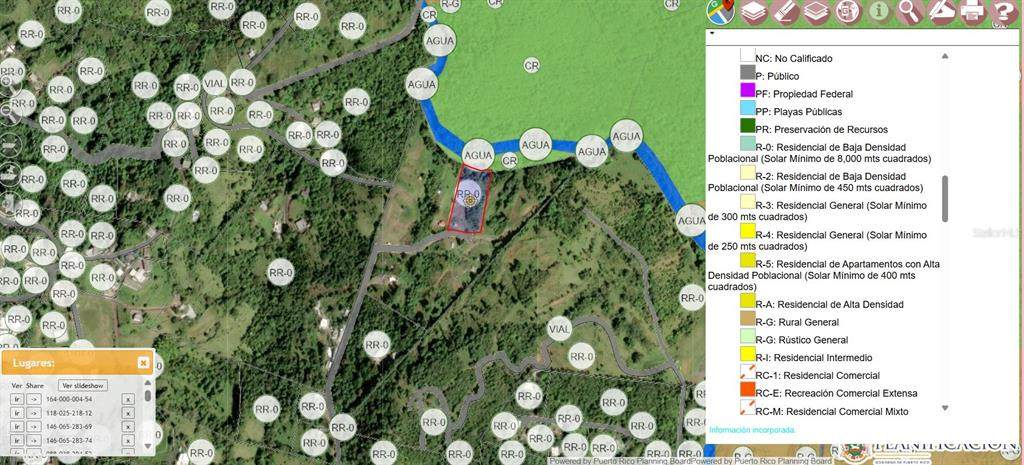Remove place 146-065-283-69 from list

click(128, 427)
